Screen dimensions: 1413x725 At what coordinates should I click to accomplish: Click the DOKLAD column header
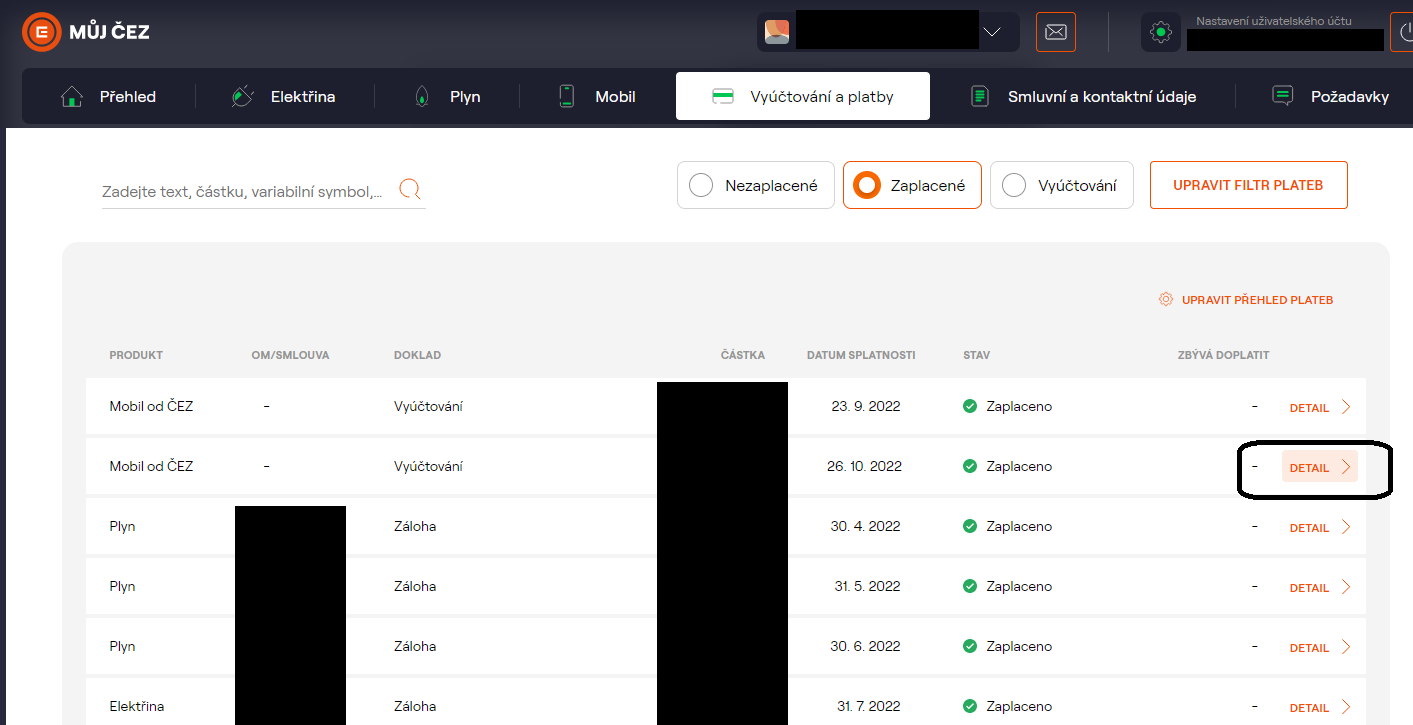[417, 355]
